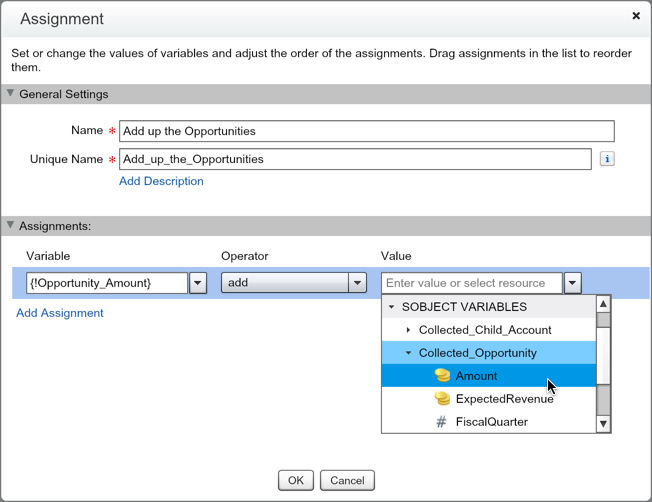Click the coins icon next to Amount

pyautogui.click(x=442, y=376)
